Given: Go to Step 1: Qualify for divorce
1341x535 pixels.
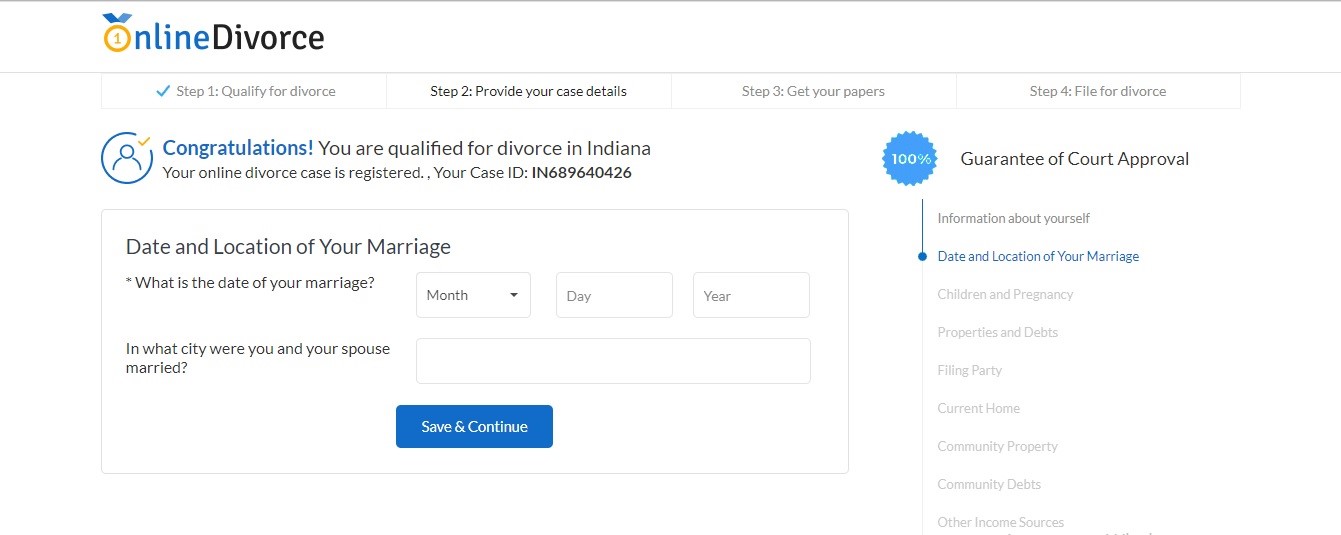Looking at the screenshot, I should 244,91.
